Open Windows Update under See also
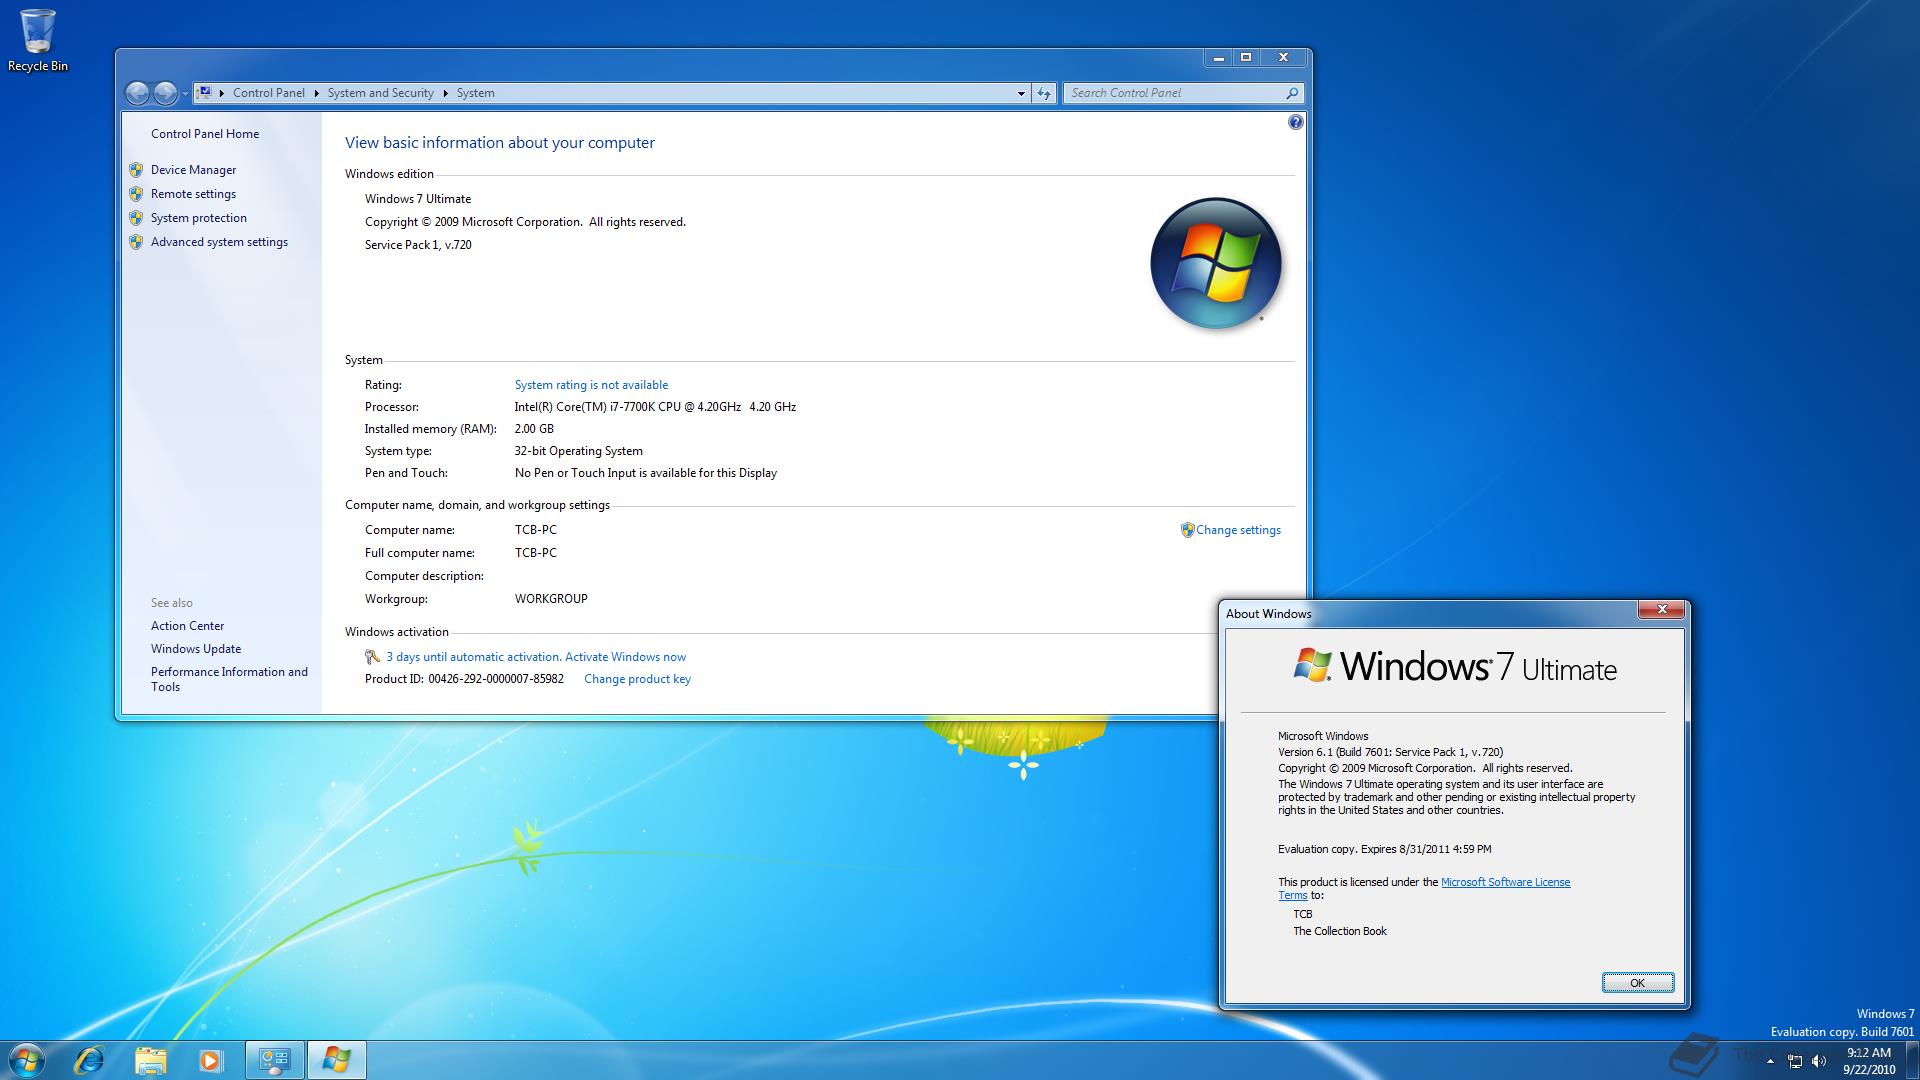The width and height of the screenshot is (1920, 1080). pos(196,649)
